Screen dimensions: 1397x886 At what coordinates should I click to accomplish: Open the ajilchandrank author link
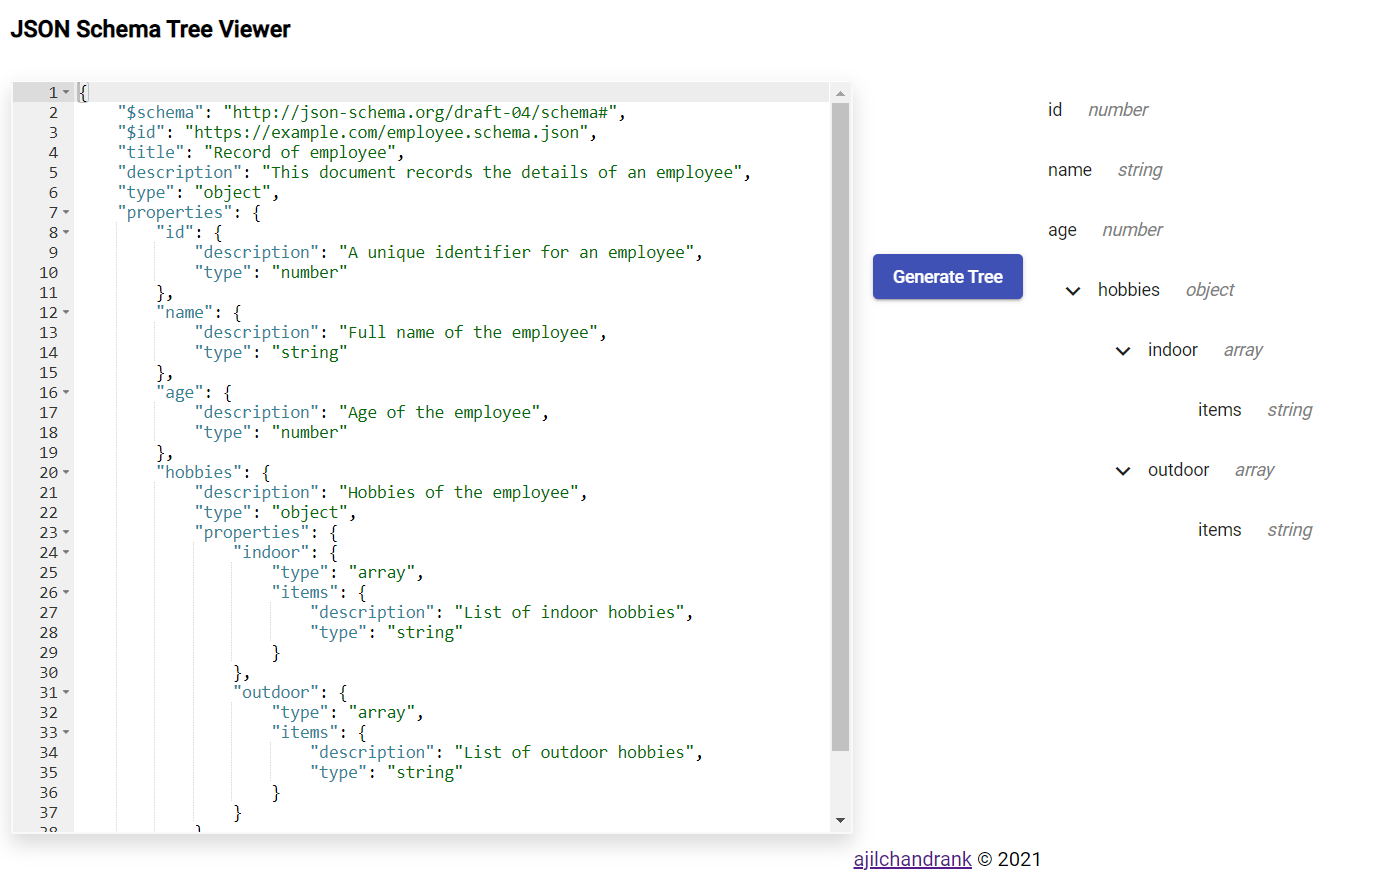(x=912, y=859)
